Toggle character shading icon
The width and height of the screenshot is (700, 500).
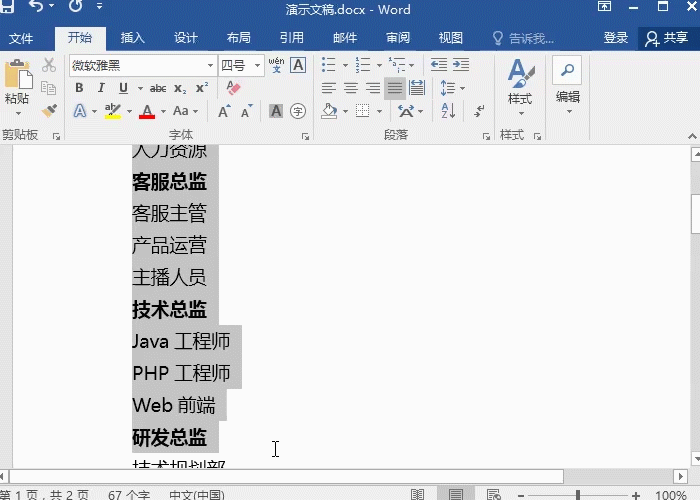tap(276, 111)
